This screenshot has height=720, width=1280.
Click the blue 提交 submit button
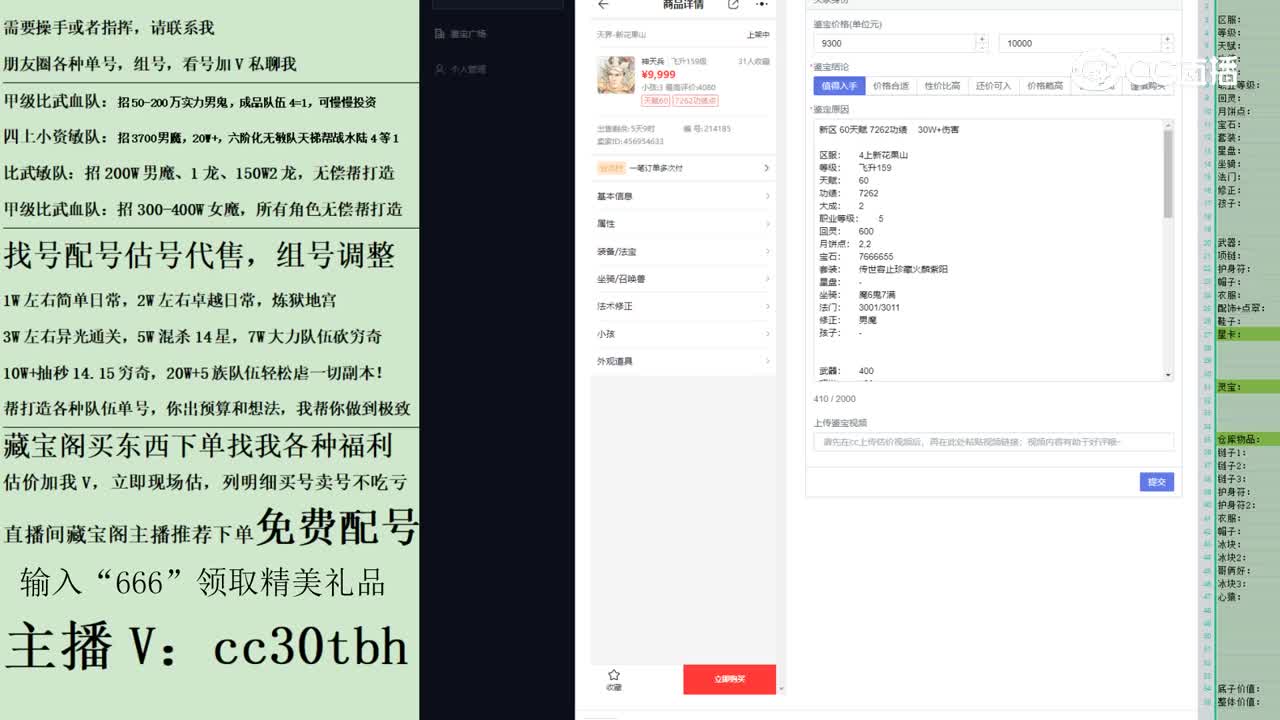[x=1156, y=482]
